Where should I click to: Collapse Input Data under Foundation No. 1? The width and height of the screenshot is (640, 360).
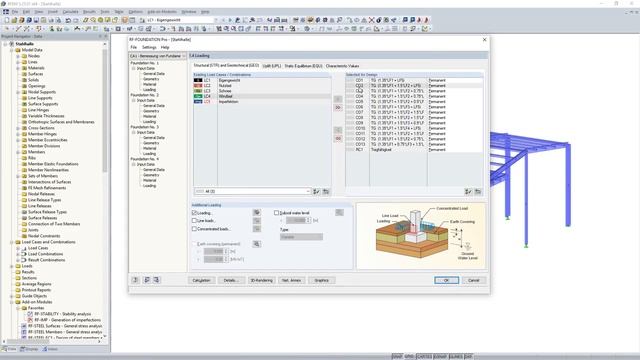[133, 69]
